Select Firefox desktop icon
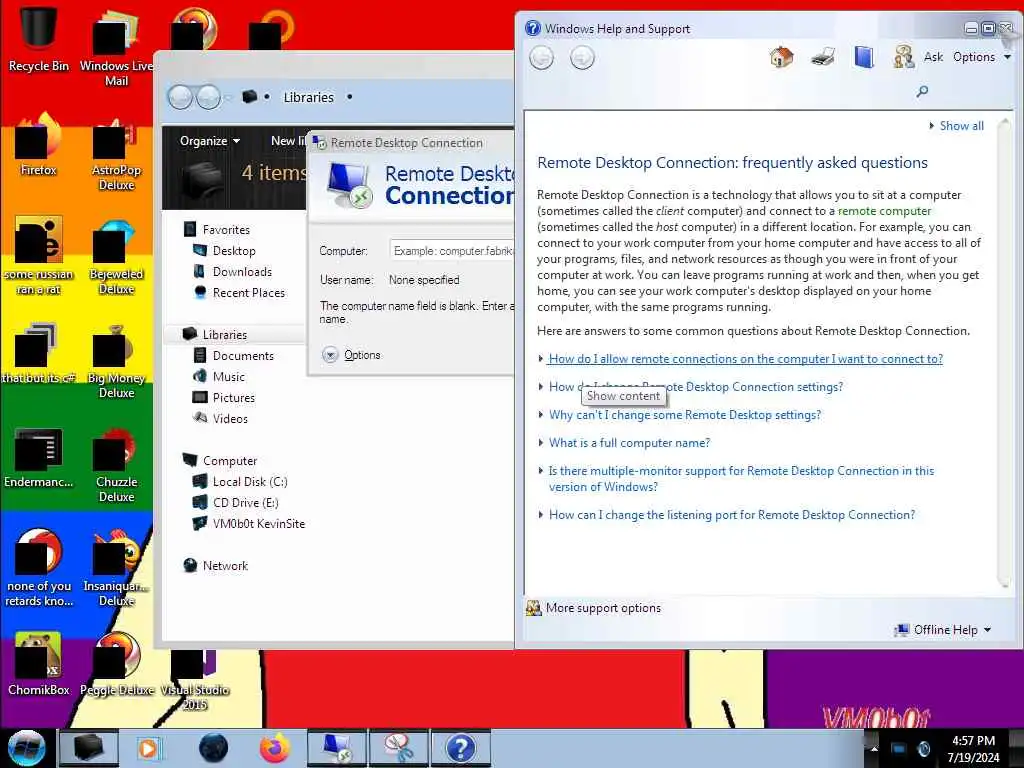The height and width of the screenshot is (768, 1024). pyautogui.click(x=39, y=144)
